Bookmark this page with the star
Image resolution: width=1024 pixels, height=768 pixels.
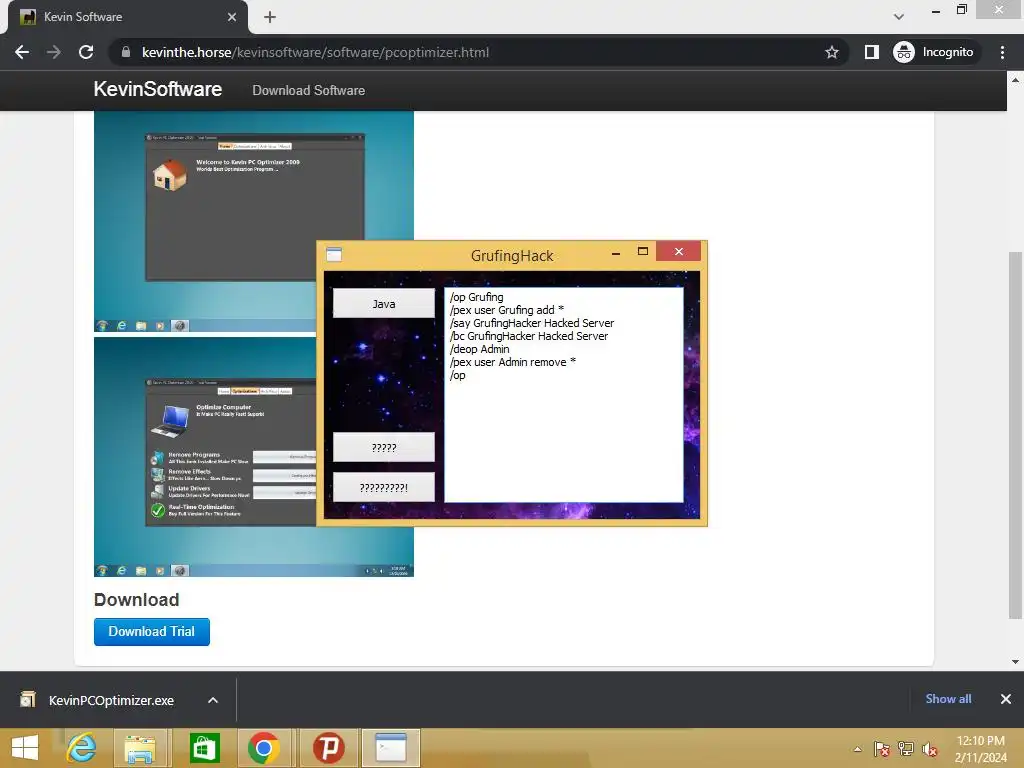pos(831,52)
